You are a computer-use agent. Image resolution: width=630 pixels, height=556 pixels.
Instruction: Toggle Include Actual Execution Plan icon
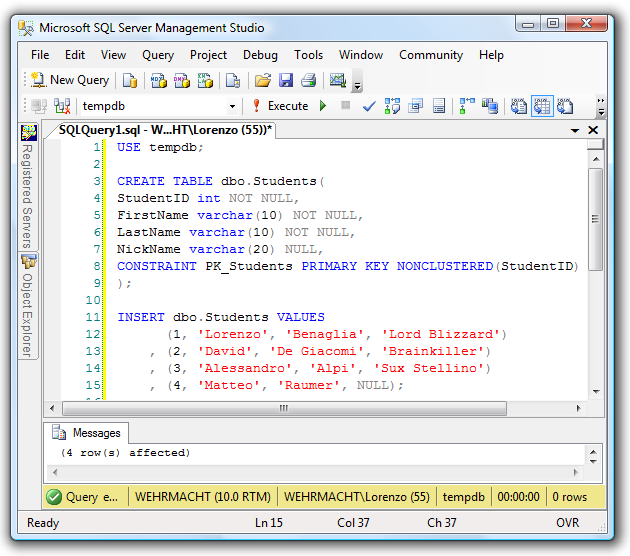pyautogui.click(x=467, y=106)
